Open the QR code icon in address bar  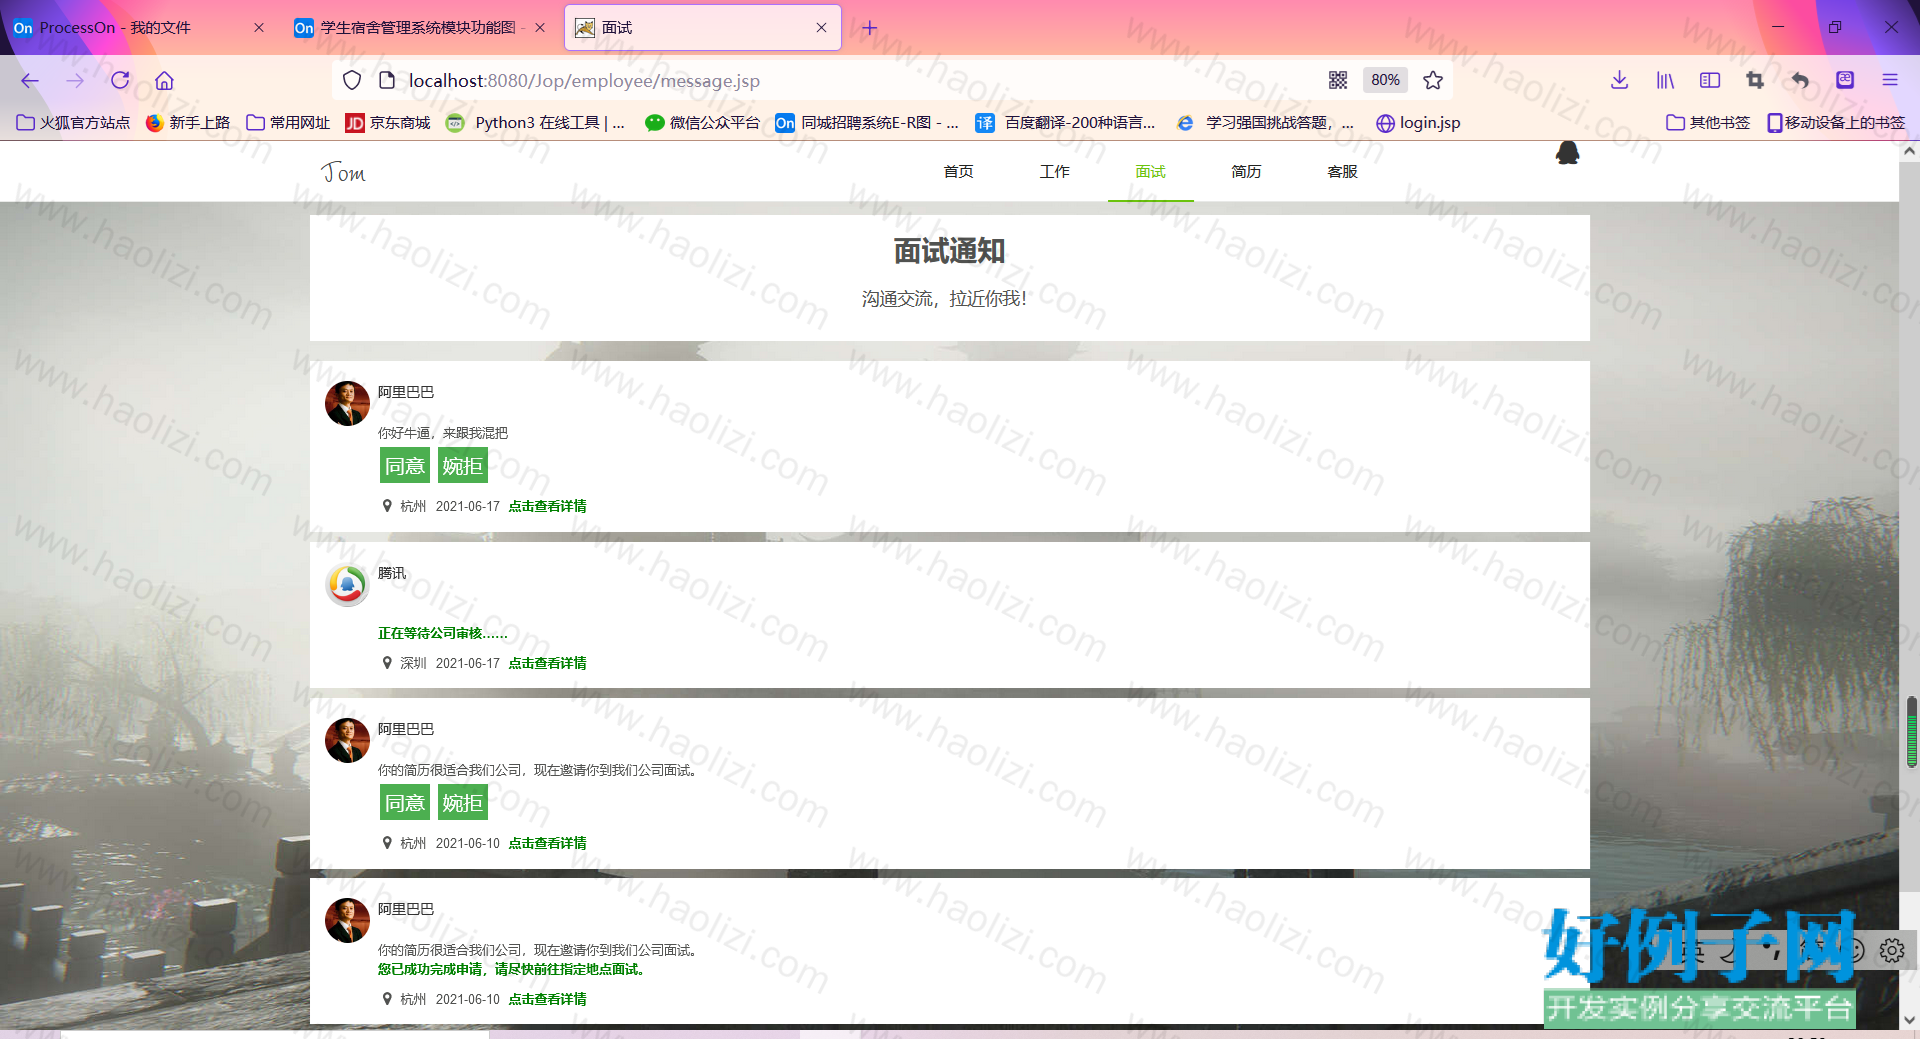click(1338, 81)
